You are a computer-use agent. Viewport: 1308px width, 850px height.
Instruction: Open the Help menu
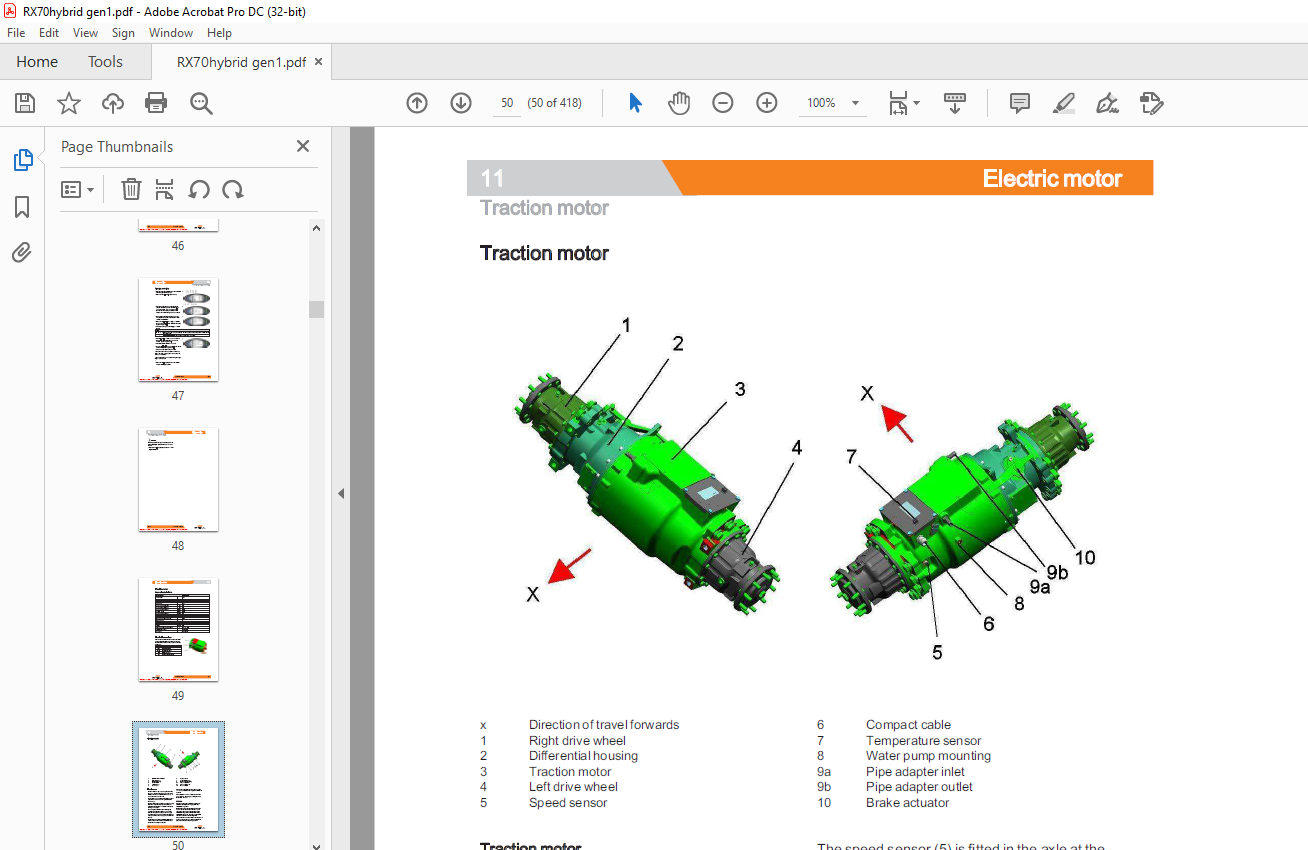(219, 33)
